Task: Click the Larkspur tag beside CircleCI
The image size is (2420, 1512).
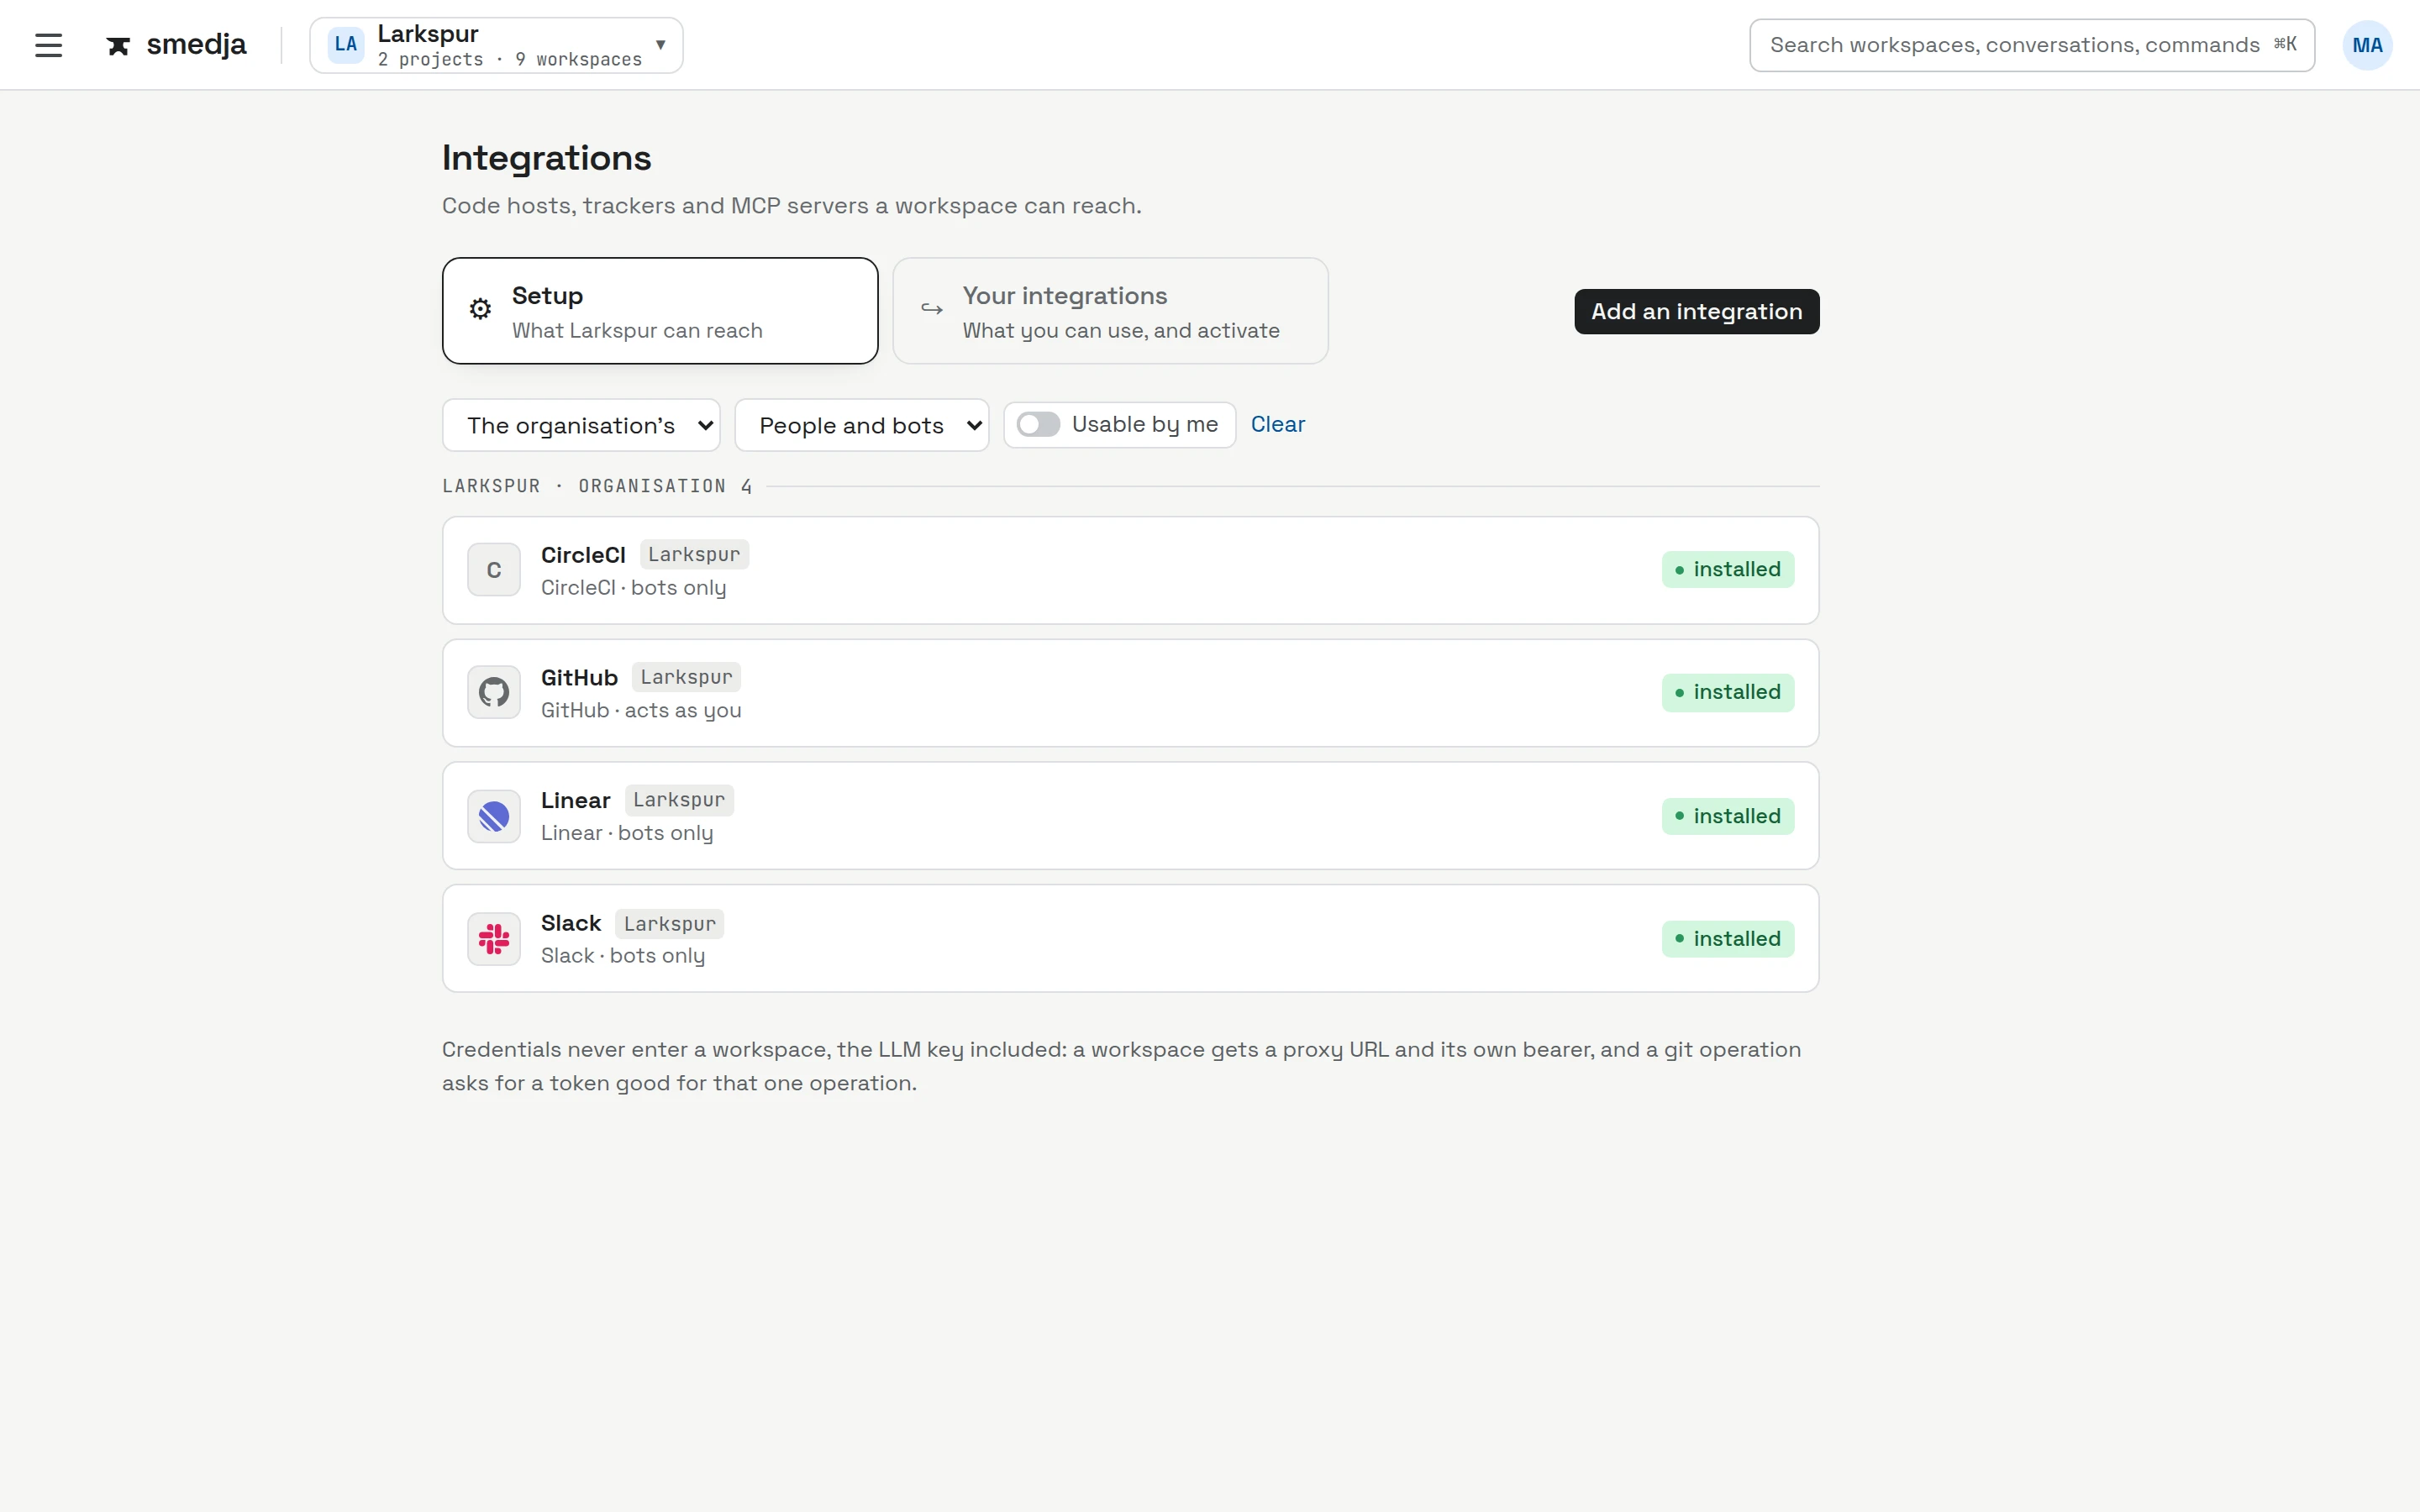Action: [694, 554]
